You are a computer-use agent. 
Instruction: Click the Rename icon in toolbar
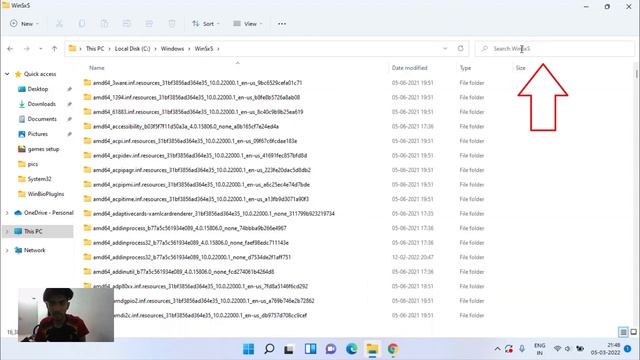click(x=127, y=24)
